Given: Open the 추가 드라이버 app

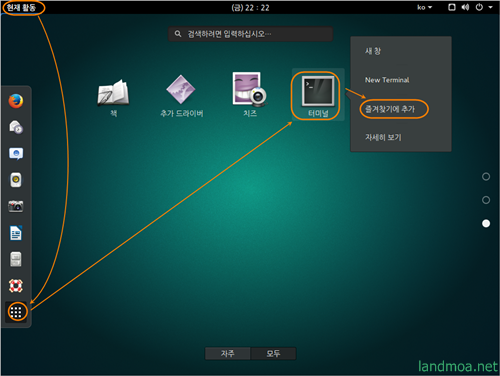Looking at the screenshot, I should coord(182,96).
